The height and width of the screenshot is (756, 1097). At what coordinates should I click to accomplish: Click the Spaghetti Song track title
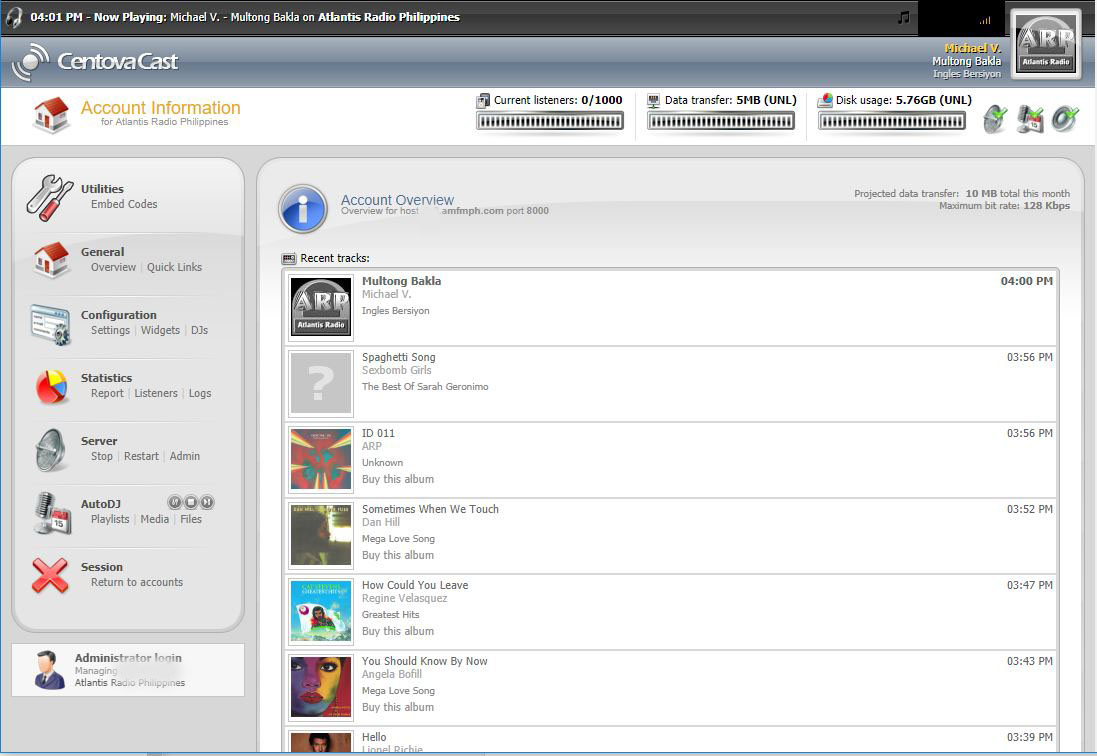click(x=399, y=357)
